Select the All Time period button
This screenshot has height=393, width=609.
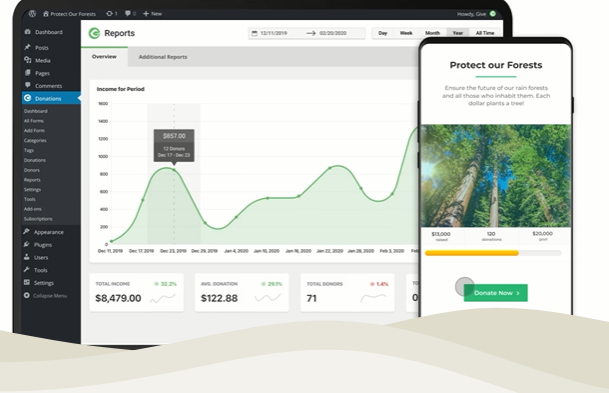[485, 33]
